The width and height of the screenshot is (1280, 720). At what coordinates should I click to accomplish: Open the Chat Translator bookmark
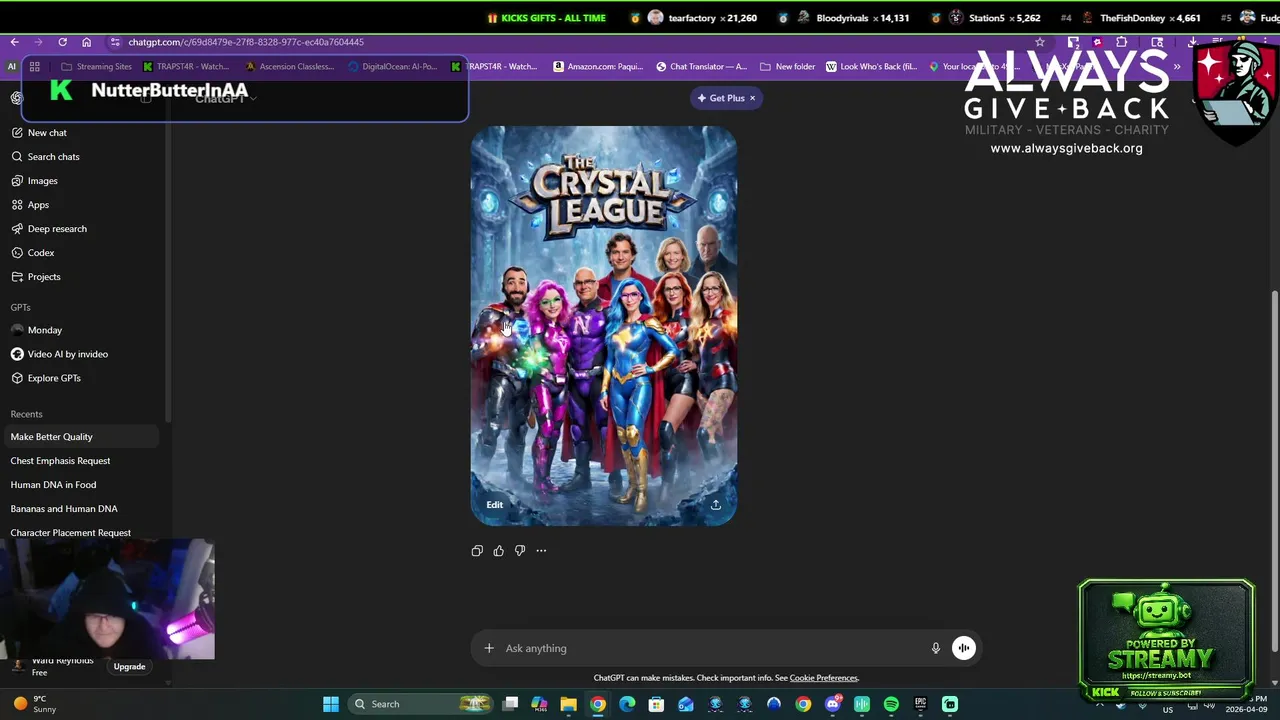(701, 67)
